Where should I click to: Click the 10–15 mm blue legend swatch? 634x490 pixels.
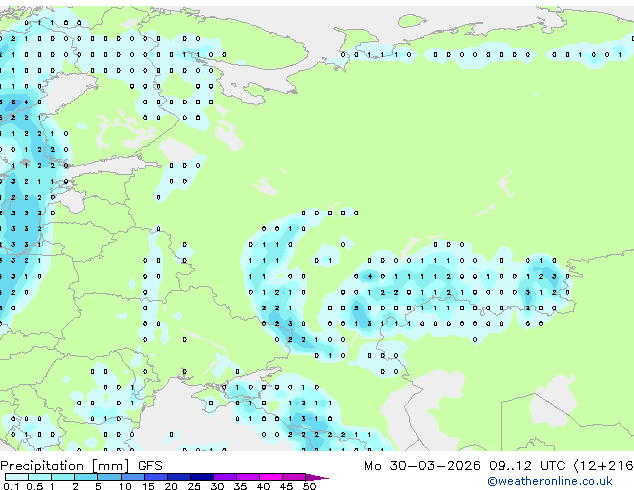coord(133,477)
